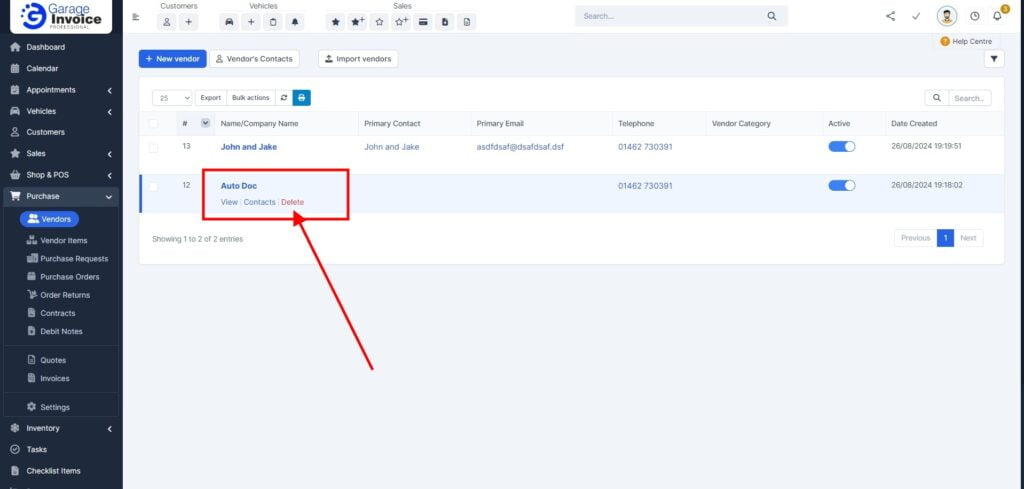The width and height of the screenshot is (1024, 489).
Task: Open the notifications bell with badge
Action: point(997,15)
